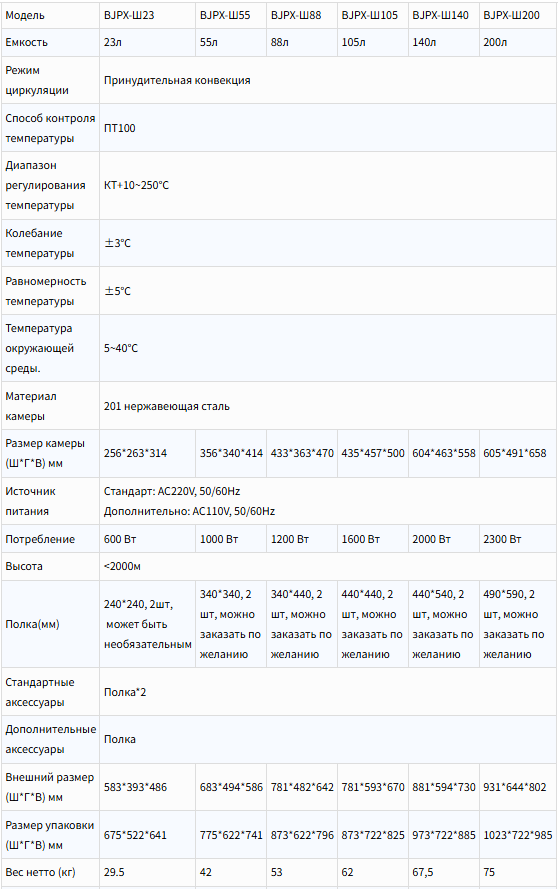
Task: Click the ±5°C uniformity value
Action: tap(117, 291)
